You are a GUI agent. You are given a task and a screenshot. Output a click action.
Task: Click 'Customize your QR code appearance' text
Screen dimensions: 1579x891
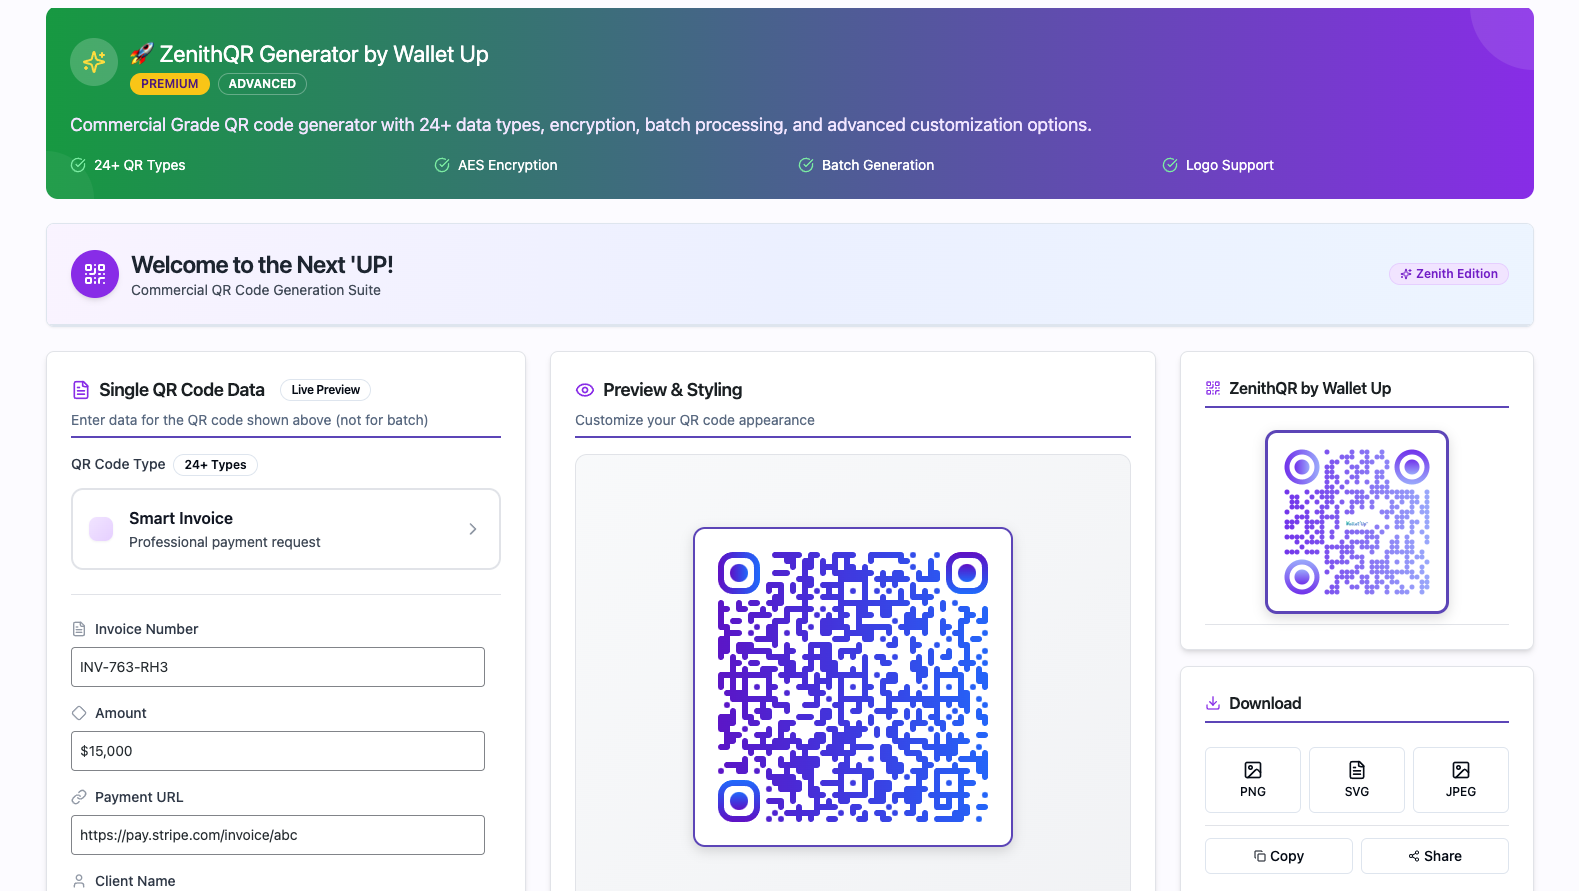click(695, 420)
